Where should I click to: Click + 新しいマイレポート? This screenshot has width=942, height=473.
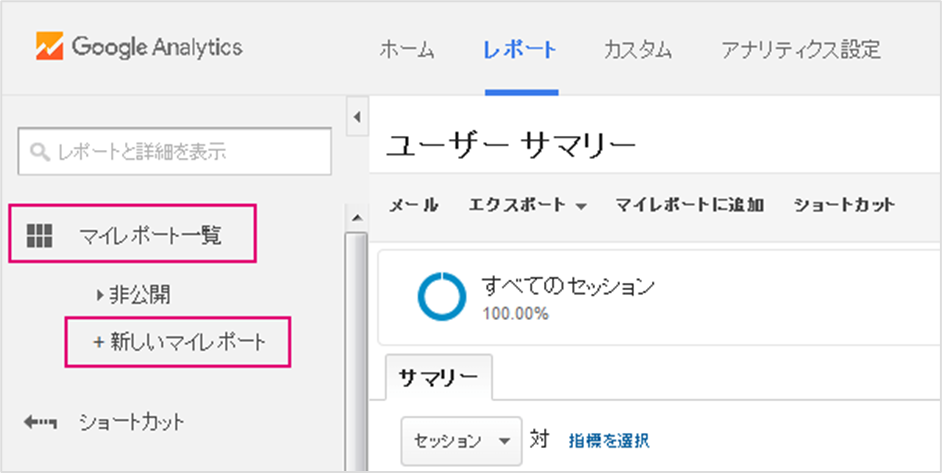click(x=178, y=342)
